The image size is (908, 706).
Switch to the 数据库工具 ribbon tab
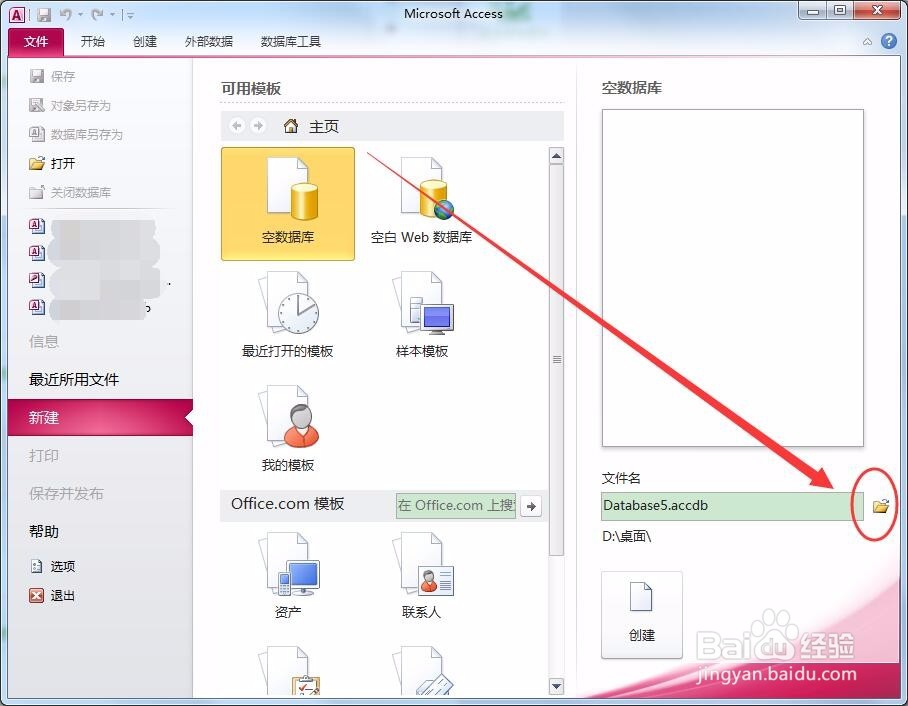pyautogui.click(x=291, y=42)
